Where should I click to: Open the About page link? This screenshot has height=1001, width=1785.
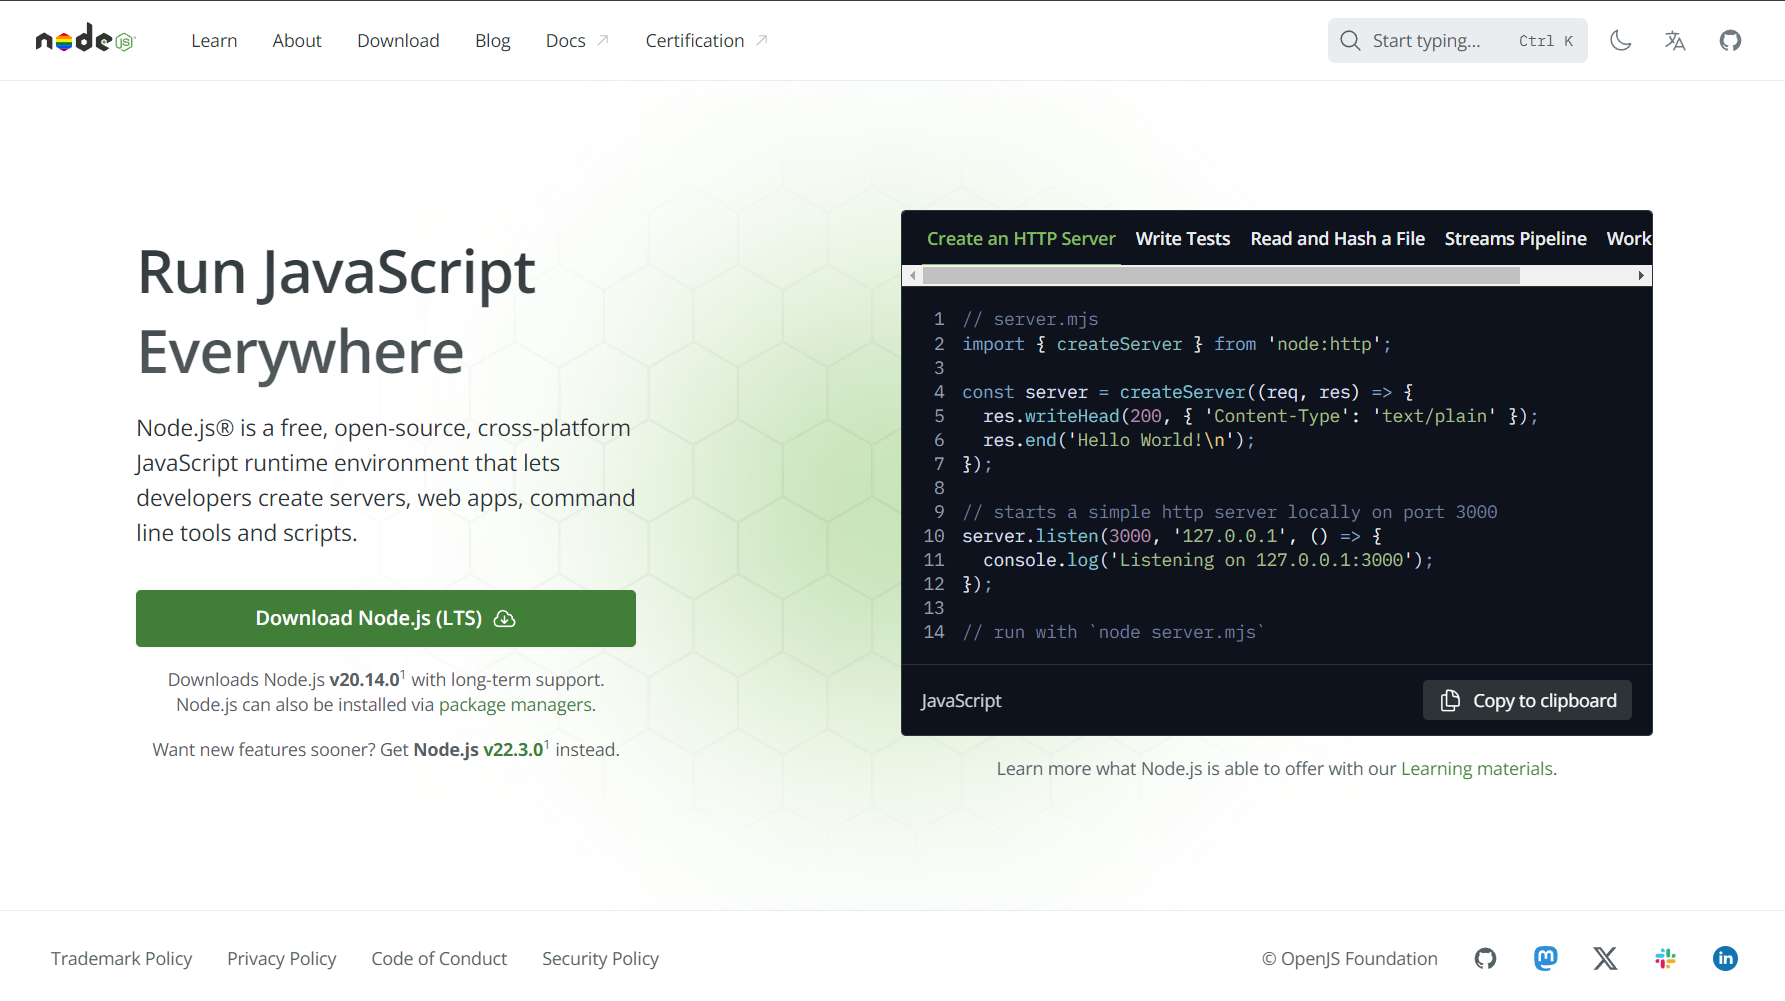click(x=297, y=40)
